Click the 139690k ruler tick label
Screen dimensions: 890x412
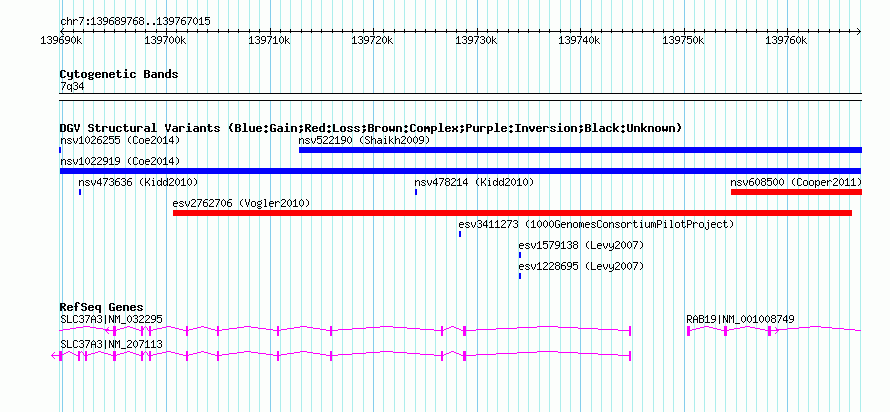62,41
